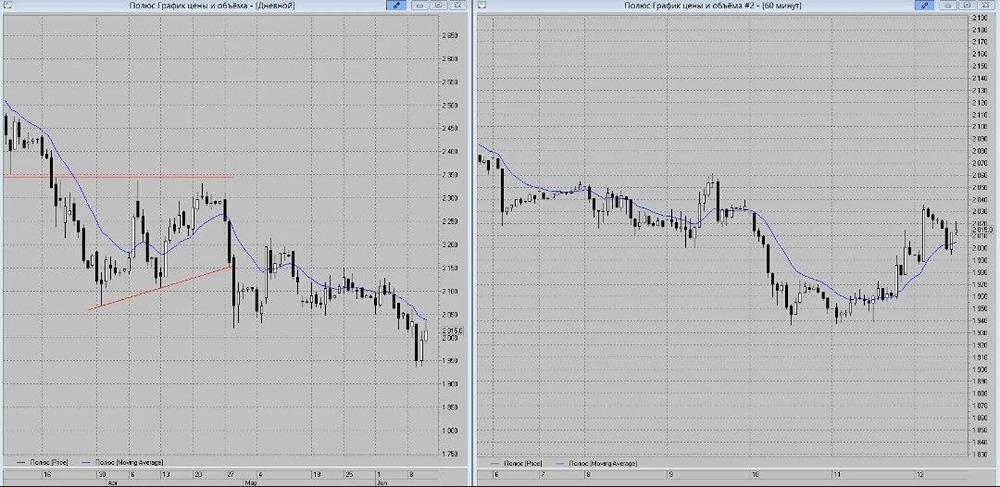Click date label 12 on 60-minute time axis
Image resolution: width=1000 pixels, height=487 pixels.
919,476
